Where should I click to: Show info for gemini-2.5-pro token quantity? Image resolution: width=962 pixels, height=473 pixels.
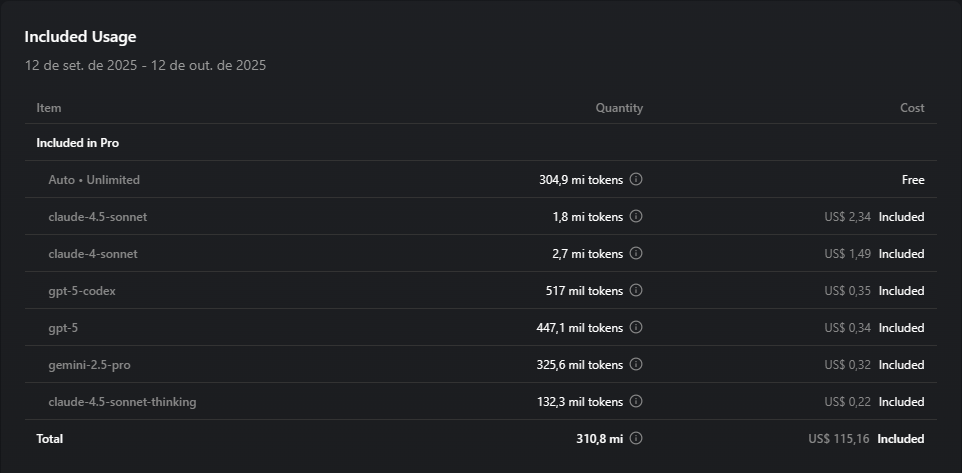click(636, 365)
